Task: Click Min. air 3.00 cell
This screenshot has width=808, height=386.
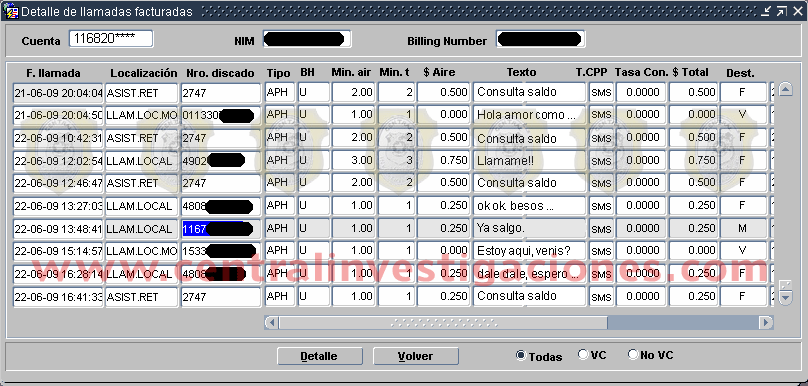Action: coord(354,160)
